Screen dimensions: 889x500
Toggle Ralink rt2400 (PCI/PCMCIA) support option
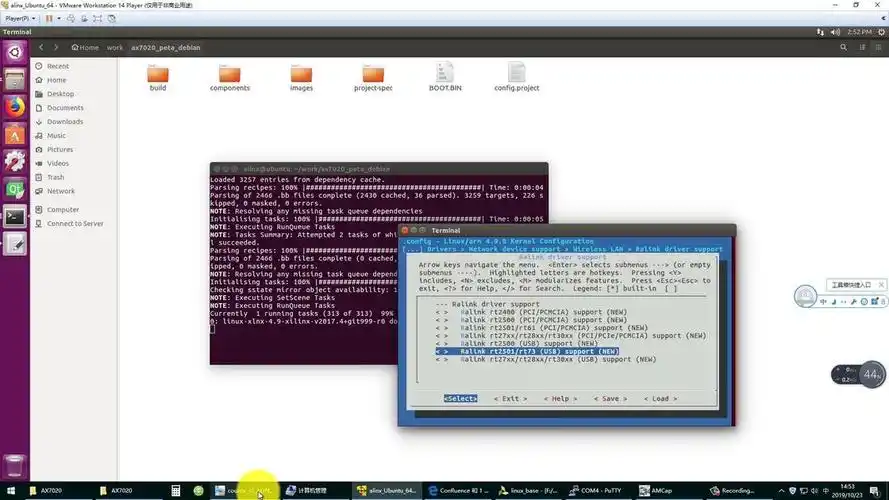click(x=531, y=312)
